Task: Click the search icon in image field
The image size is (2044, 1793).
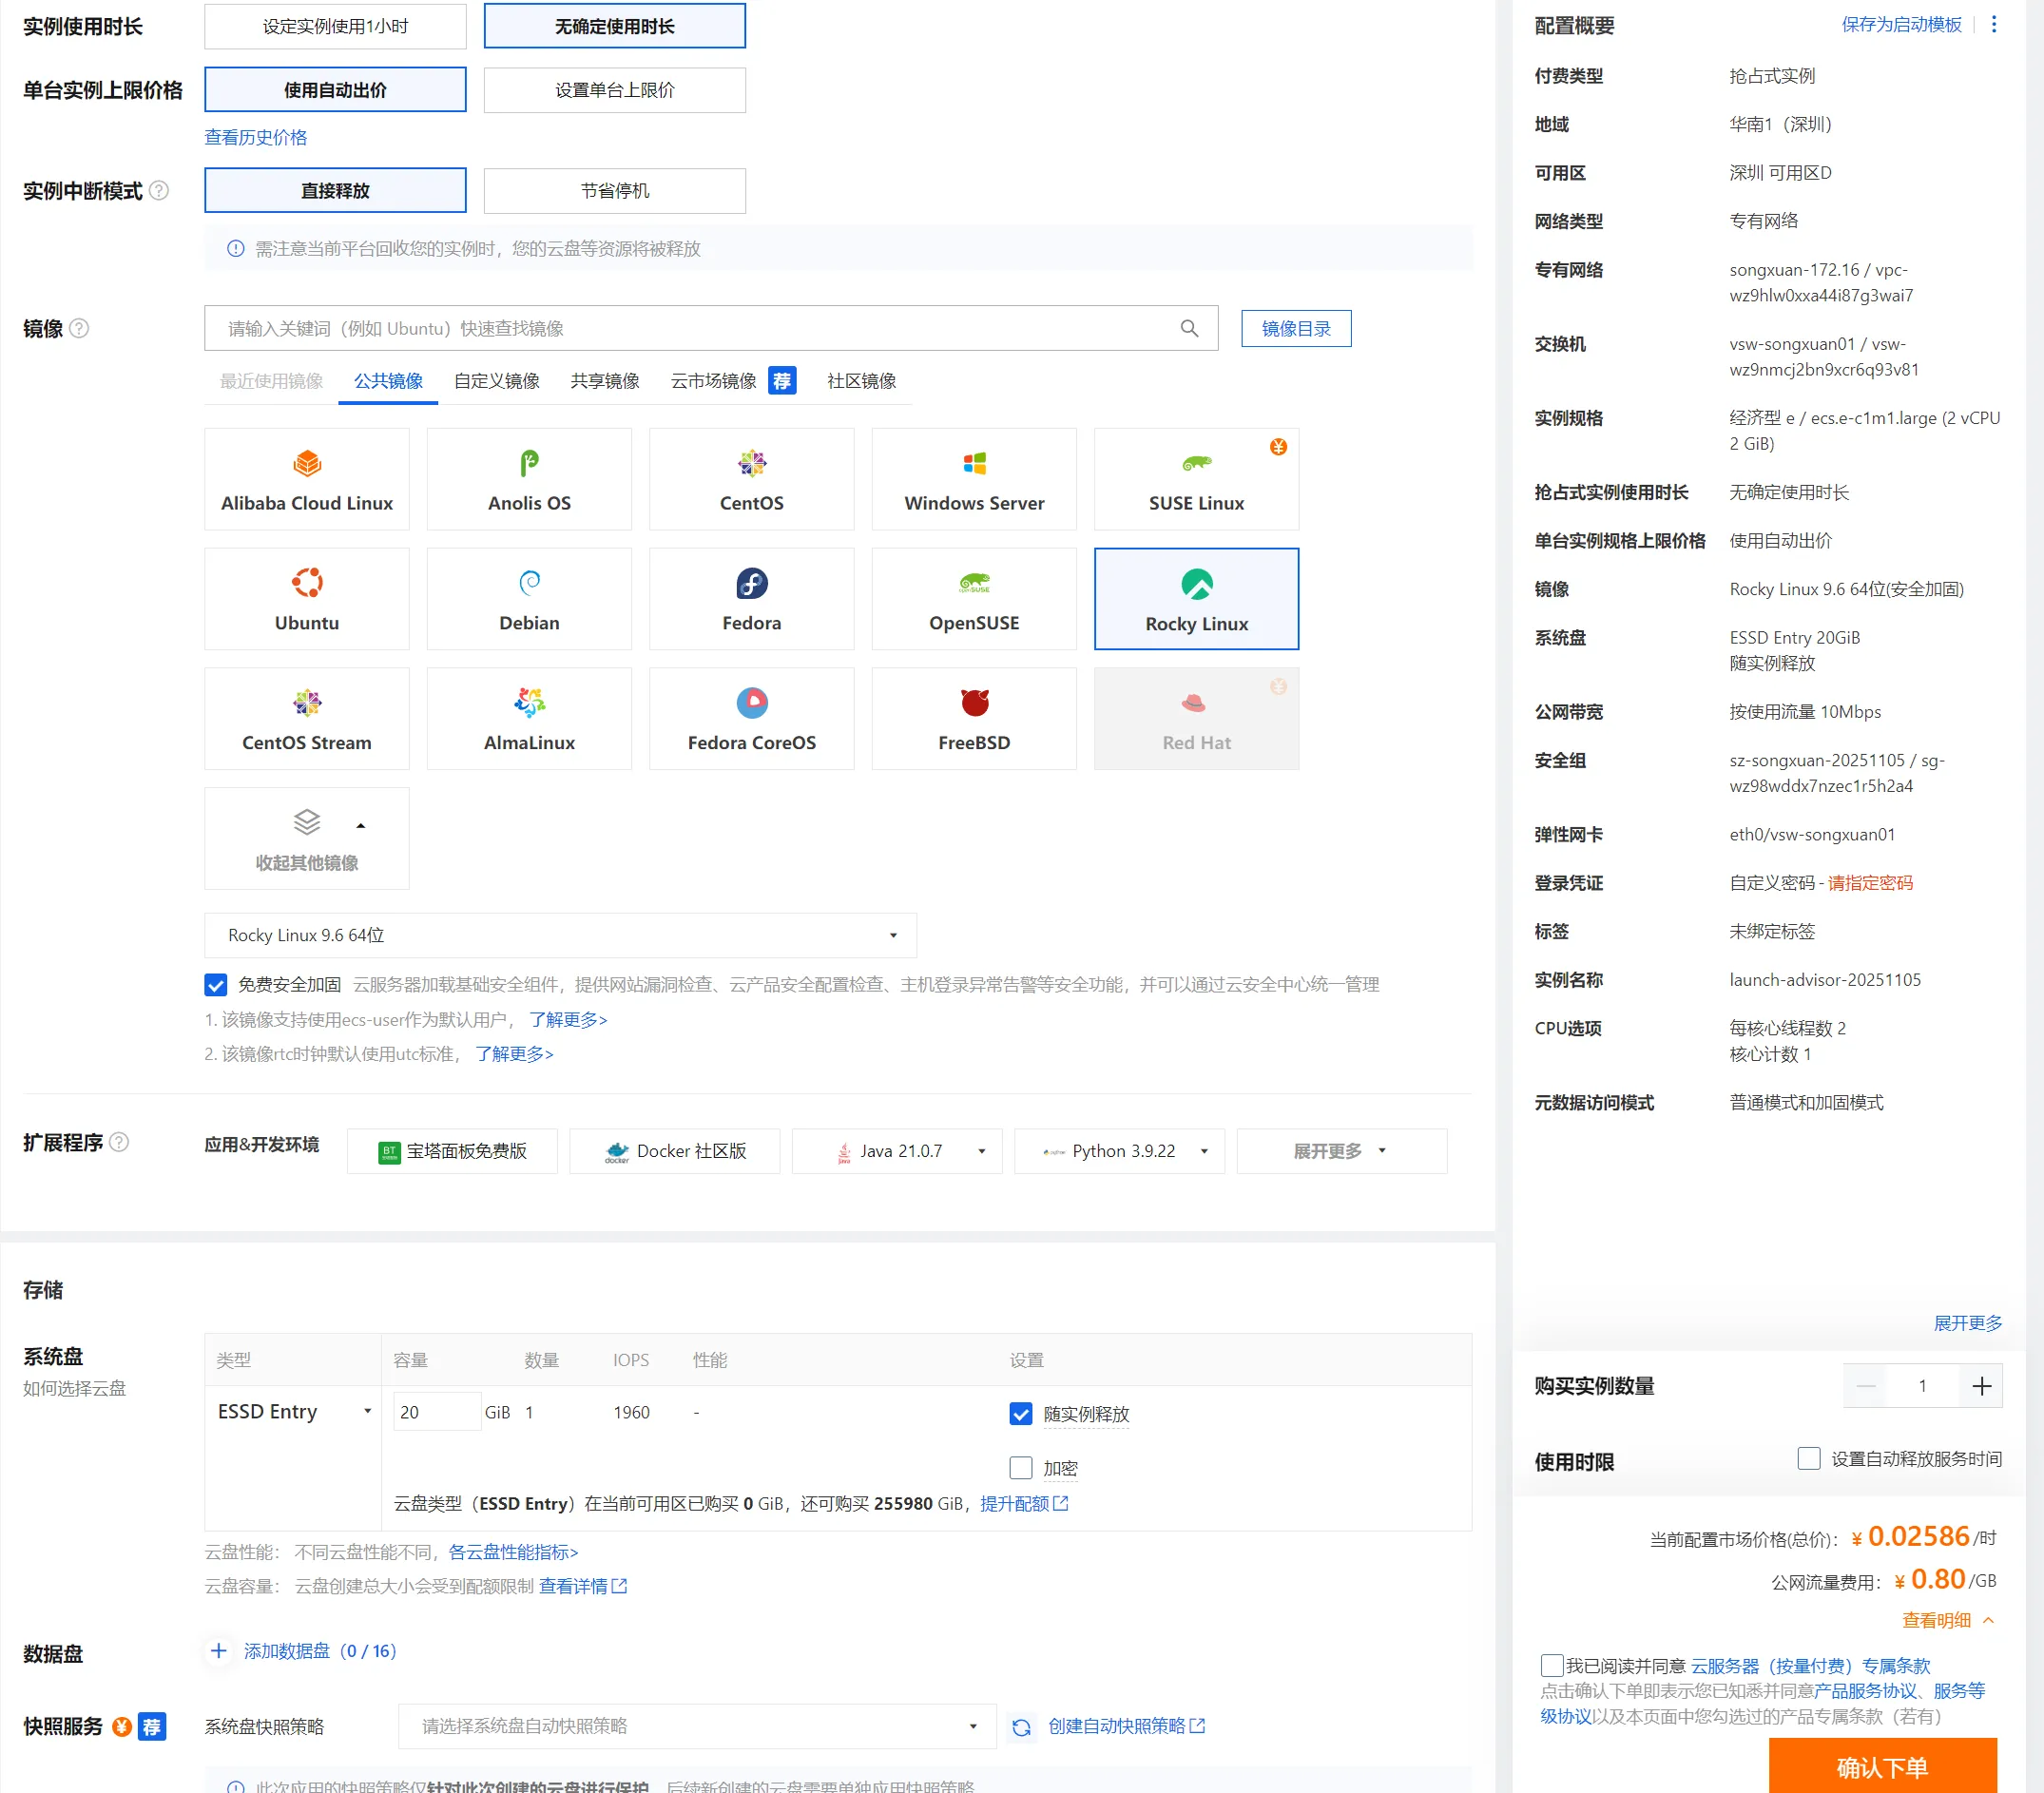Action: [1189, 328]
